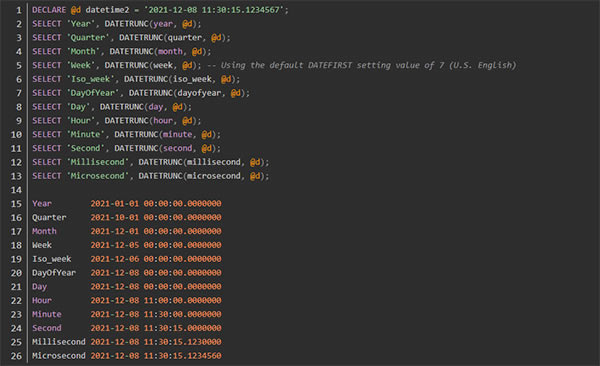The height and width of the screenshot is (366, 600).
Task: Click the hour argument on line 9
Action: (163, 120)
